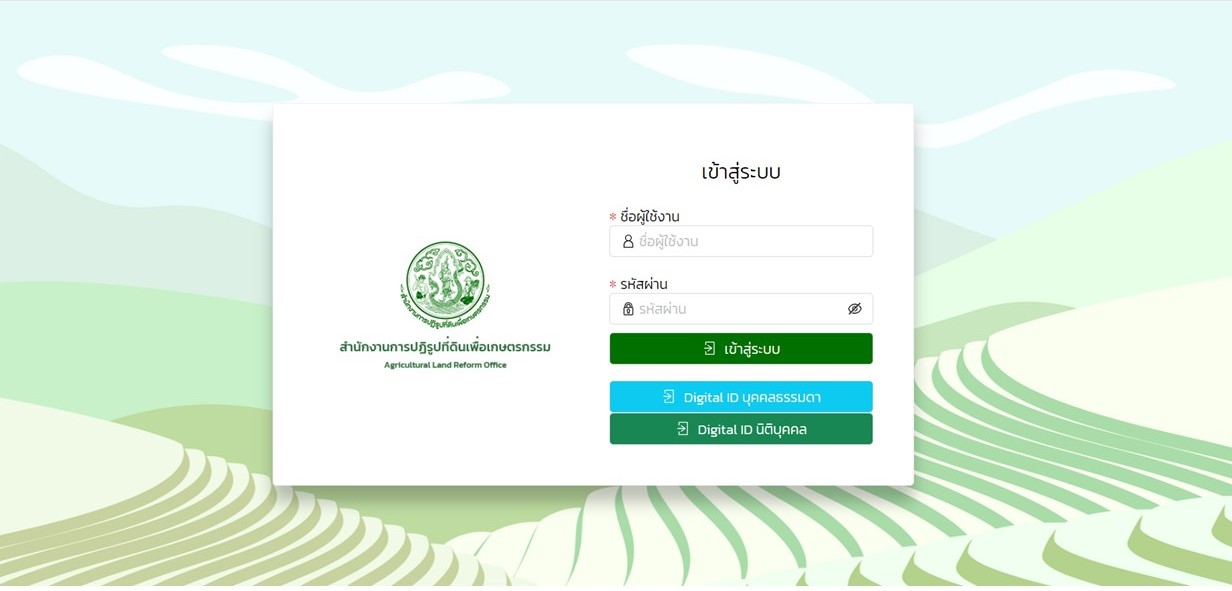
Task: Click the สำนักงานการปฏิรูปที่ดินเพื่อเกษตรกรรม text under logo
Action: tap(445, 348)
